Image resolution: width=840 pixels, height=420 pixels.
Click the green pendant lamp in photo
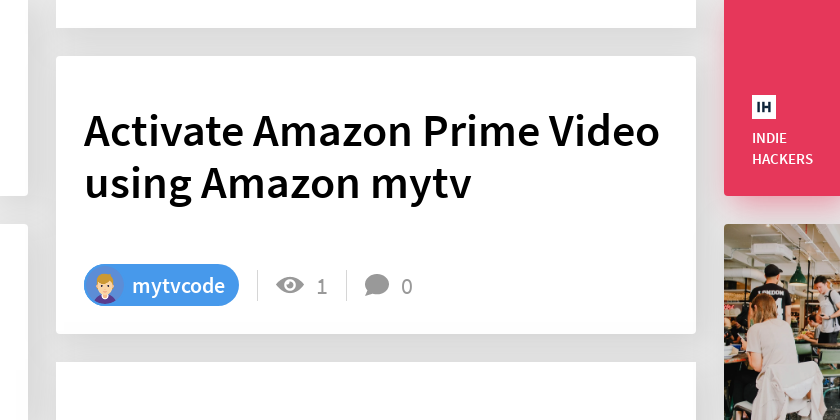pyautogui.click(x=798, y=274)
